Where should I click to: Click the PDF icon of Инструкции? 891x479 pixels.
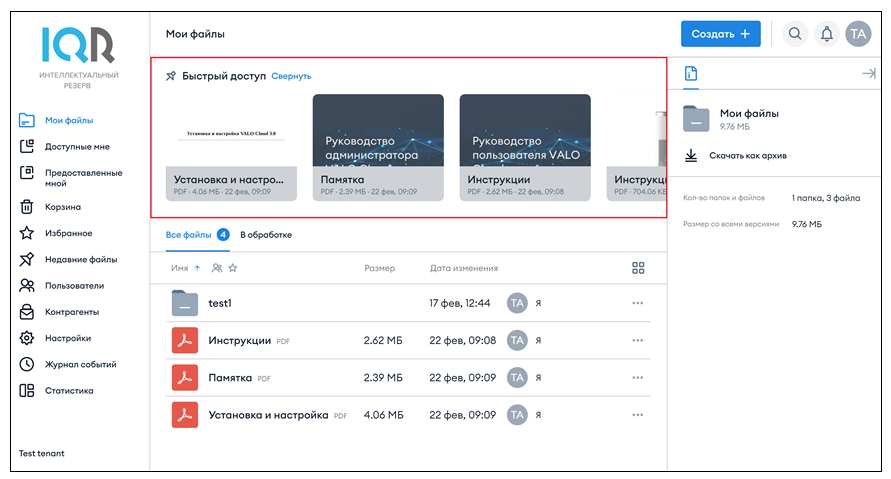(x=185, y=340)
